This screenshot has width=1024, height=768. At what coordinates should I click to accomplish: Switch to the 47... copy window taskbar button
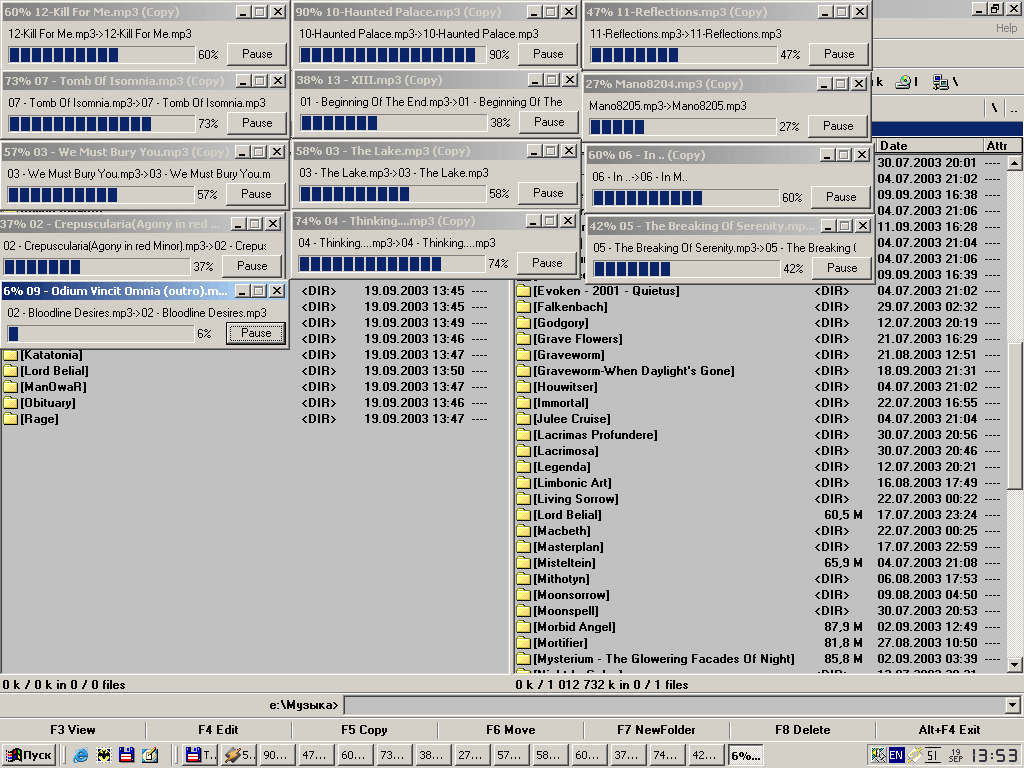click(x=316, y=755)
